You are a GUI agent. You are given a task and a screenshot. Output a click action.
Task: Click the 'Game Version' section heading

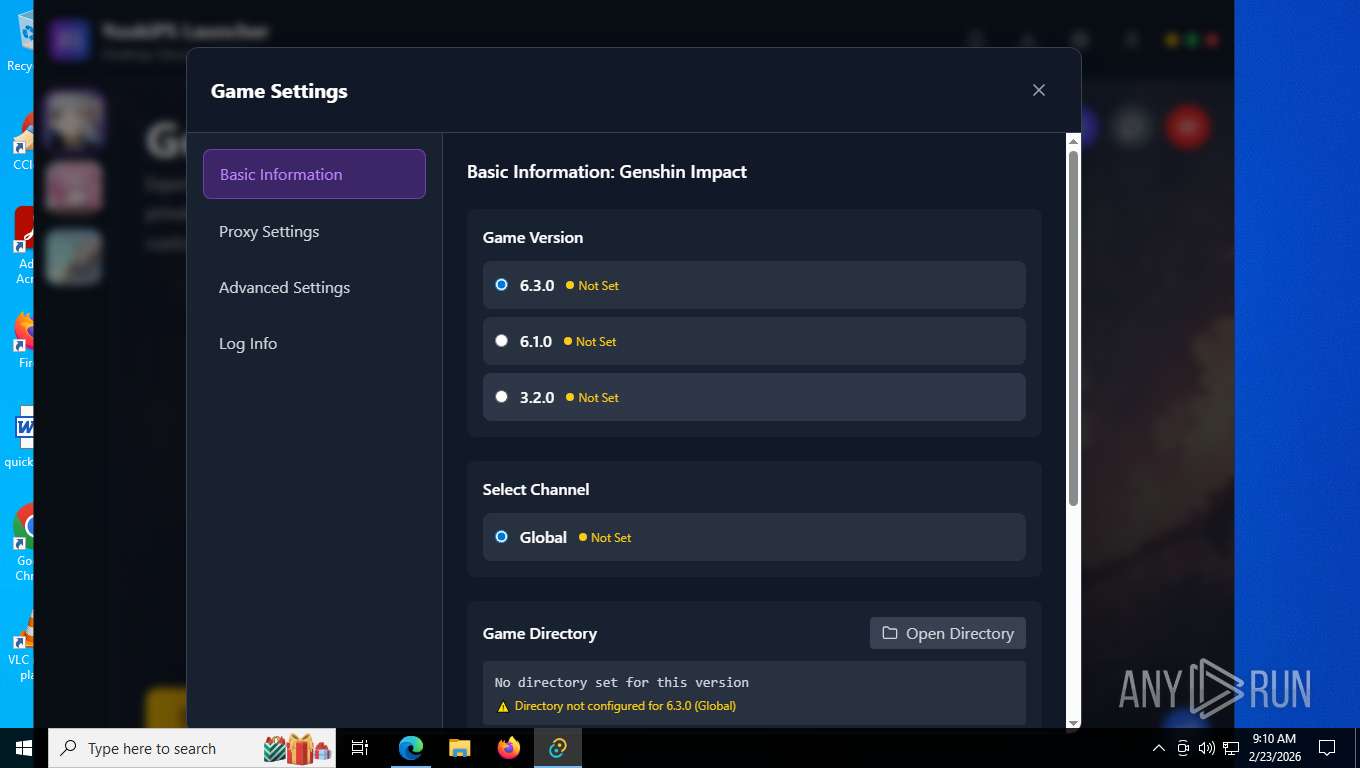coord(533,237)
